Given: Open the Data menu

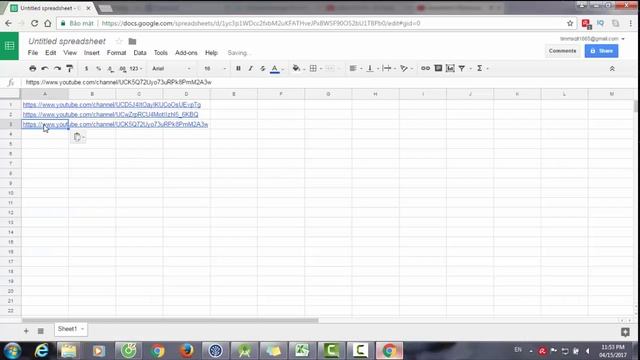Looking at the screenshot, I should click(x=140, y=53).
